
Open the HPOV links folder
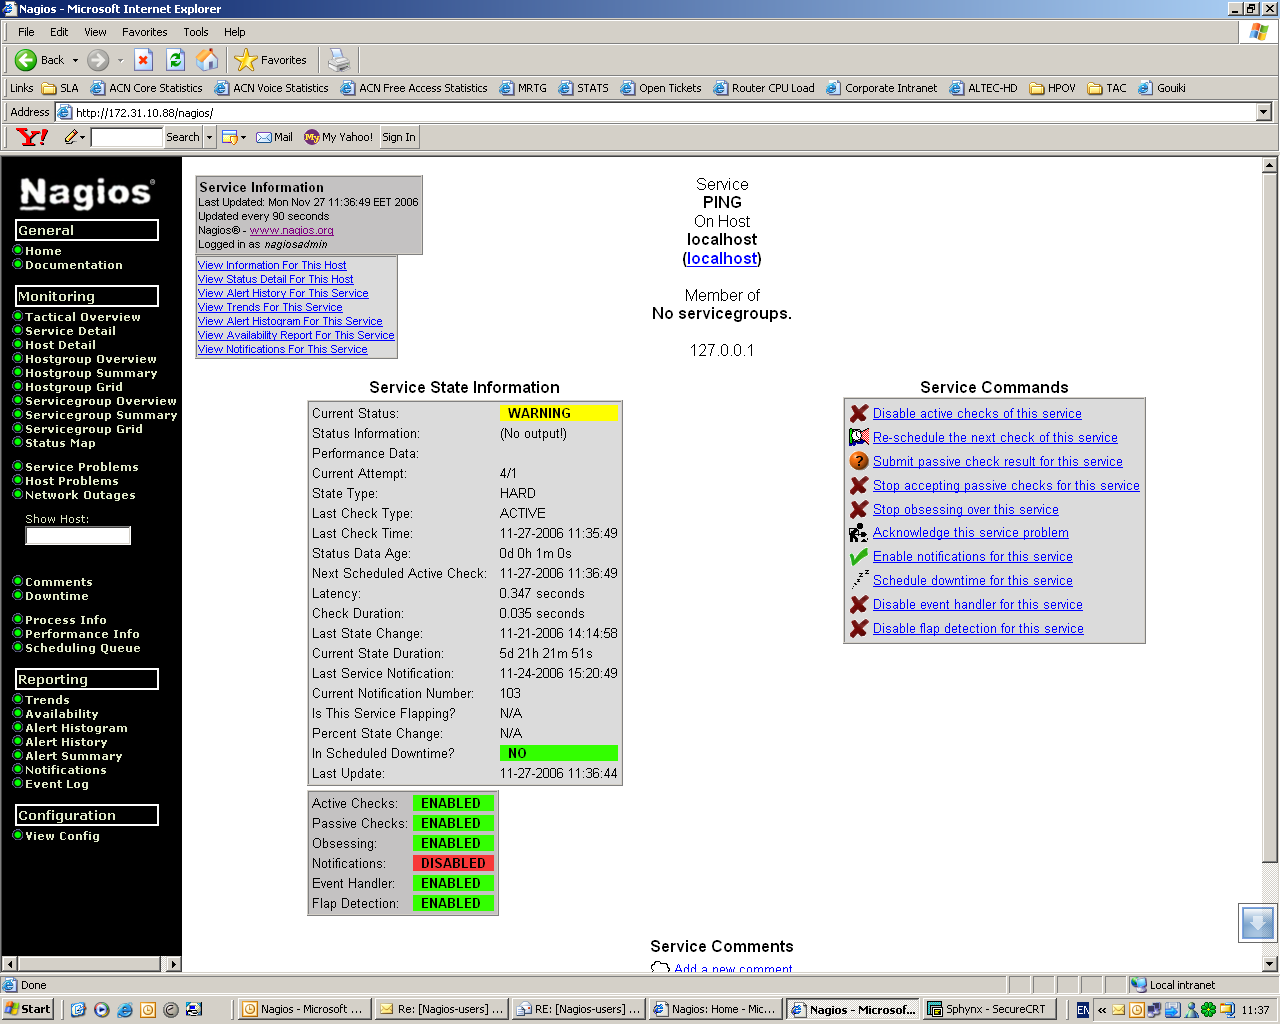click(1052, 88)
